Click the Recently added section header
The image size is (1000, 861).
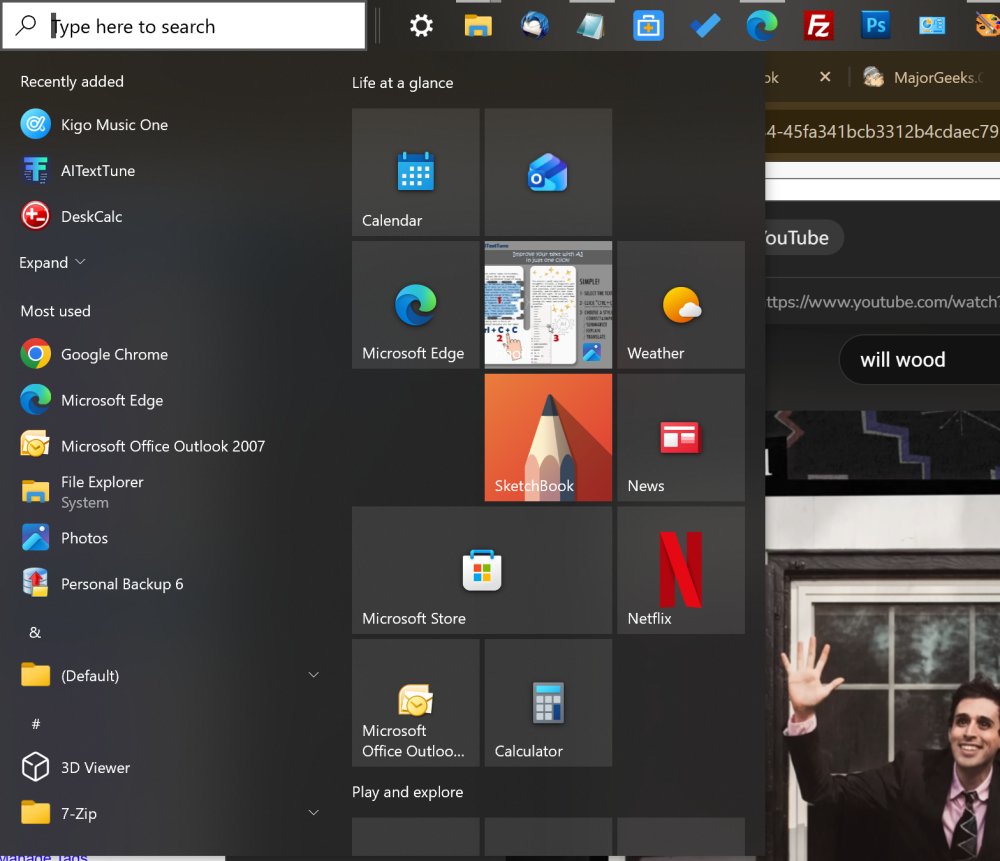pyautogui.click(x=72, y=81)
